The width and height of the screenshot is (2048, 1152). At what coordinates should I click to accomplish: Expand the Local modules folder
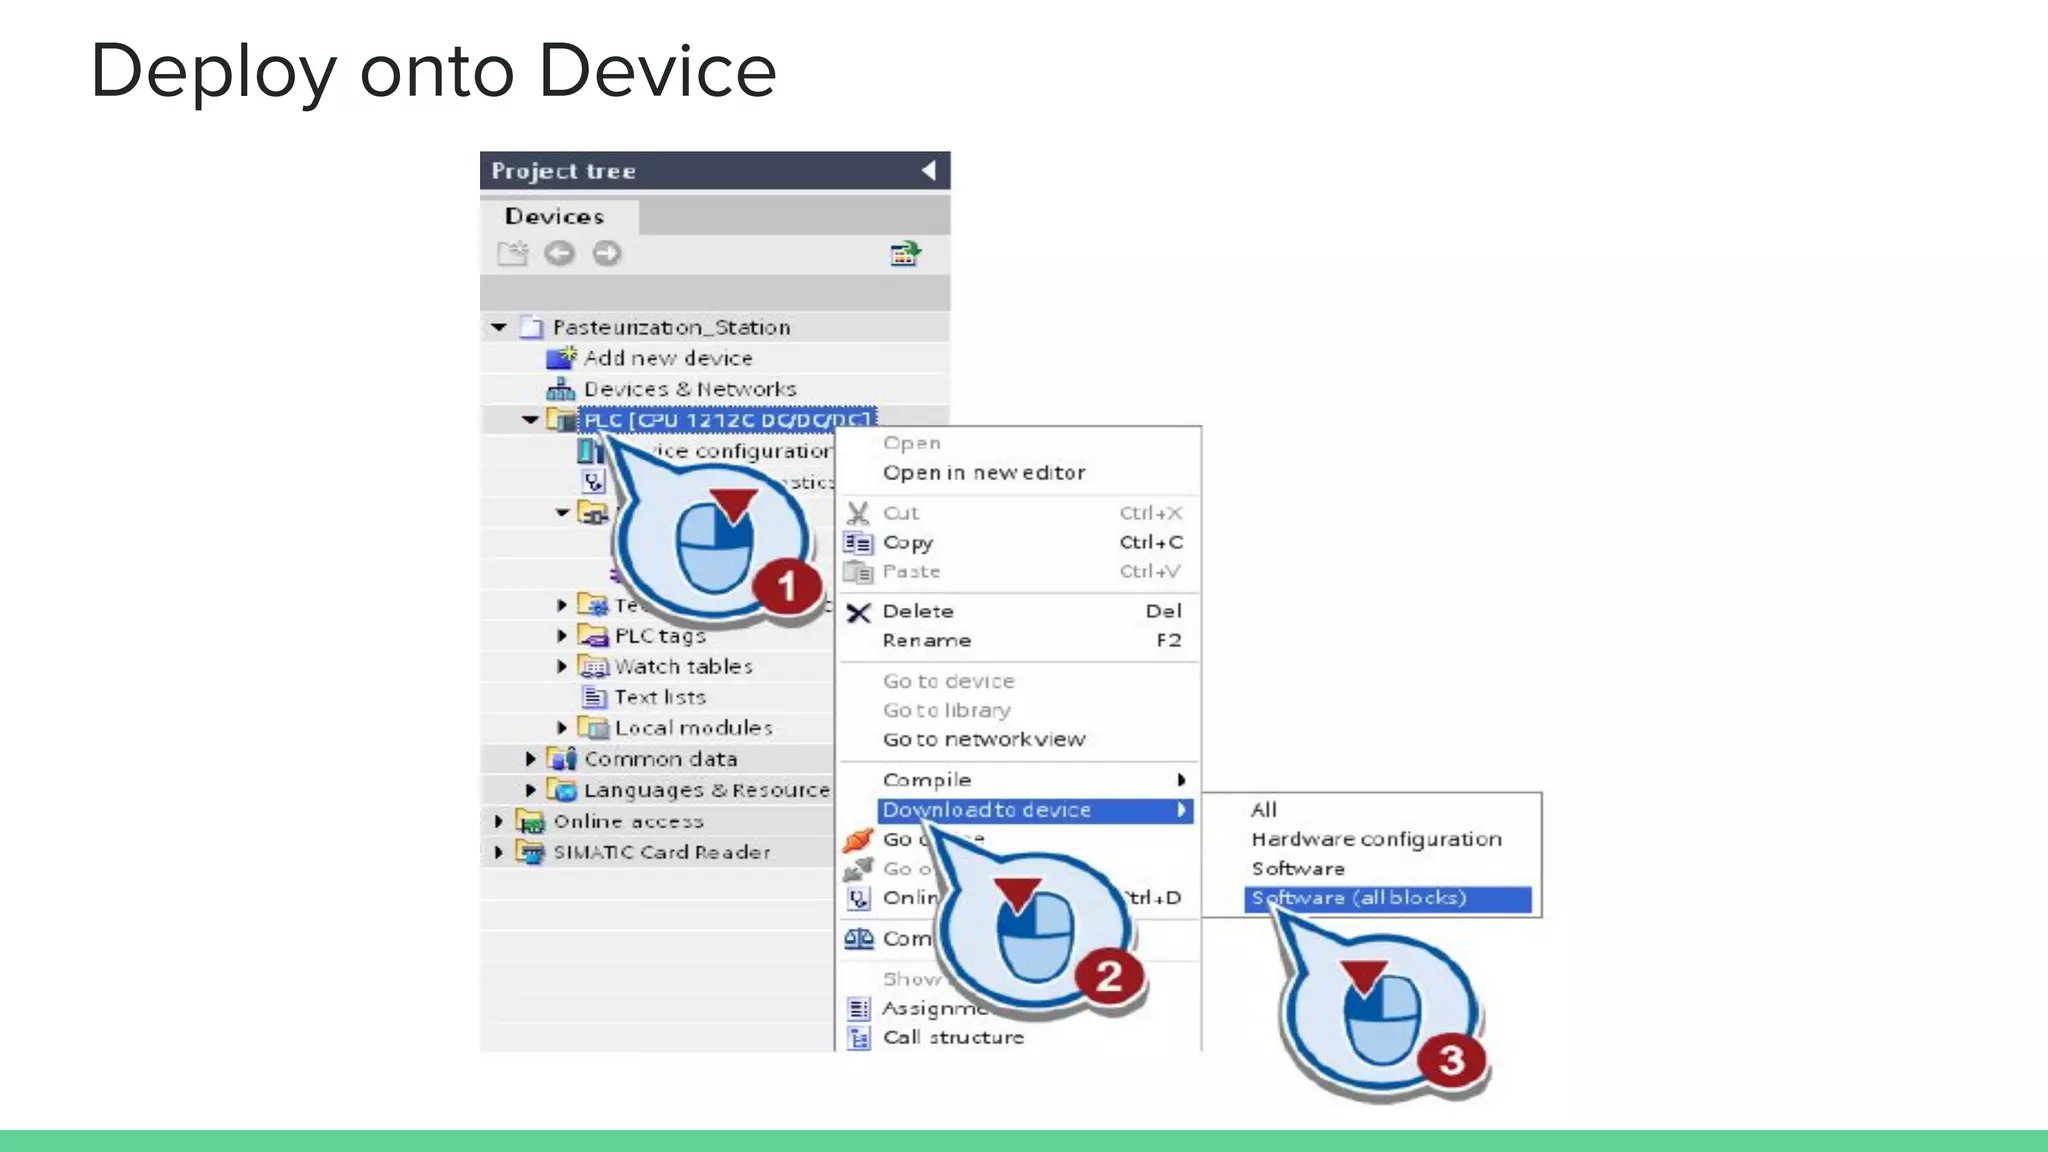tap(562, 728)
